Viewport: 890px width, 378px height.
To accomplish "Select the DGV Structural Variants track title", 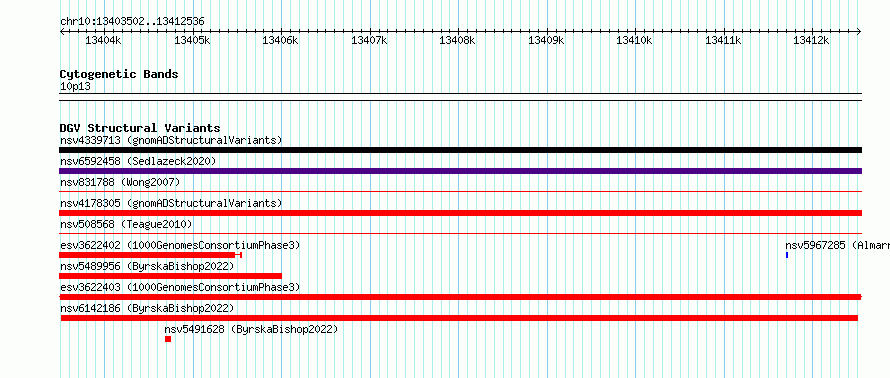I will click(x=140, y=128).
